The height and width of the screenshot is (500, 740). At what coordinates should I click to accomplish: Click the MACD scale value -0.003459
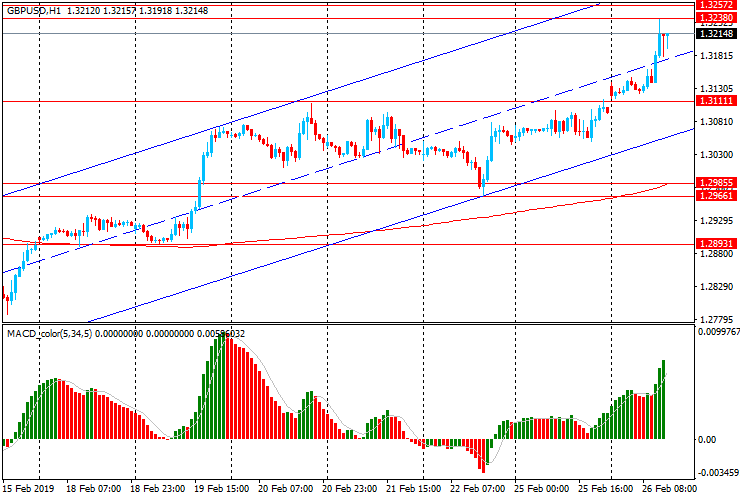718,472
